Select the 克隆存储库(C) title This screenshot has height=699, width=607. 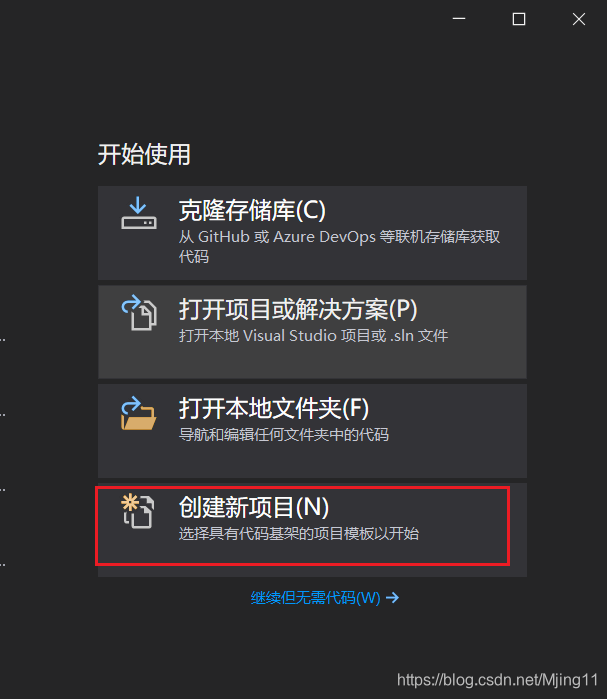point(252,210)
